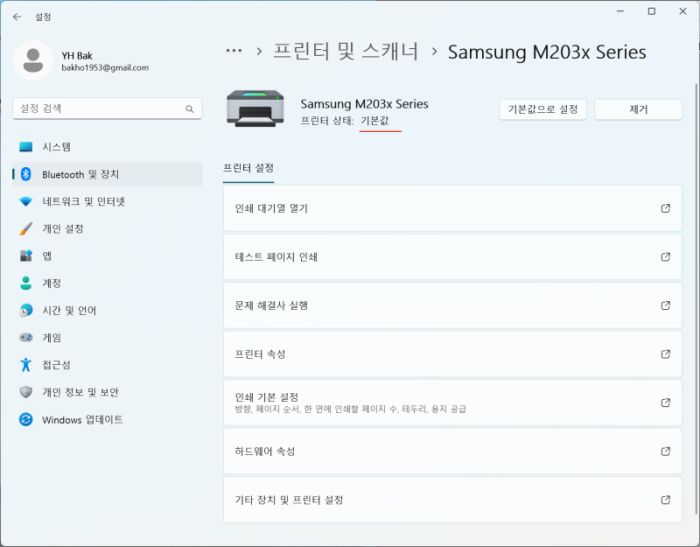Viewport: 700px width, 547px height.
Task: Click the bakho1953@gmail.com account text
Action: (x=105, y=68)
